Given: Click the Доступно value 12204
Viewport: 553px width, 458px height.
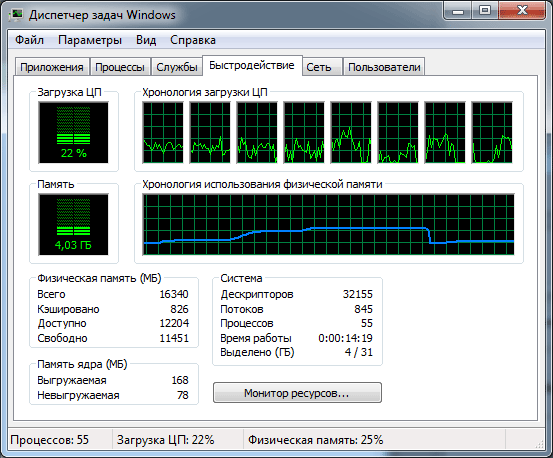Looking at the screenshot, I should 174,323.
